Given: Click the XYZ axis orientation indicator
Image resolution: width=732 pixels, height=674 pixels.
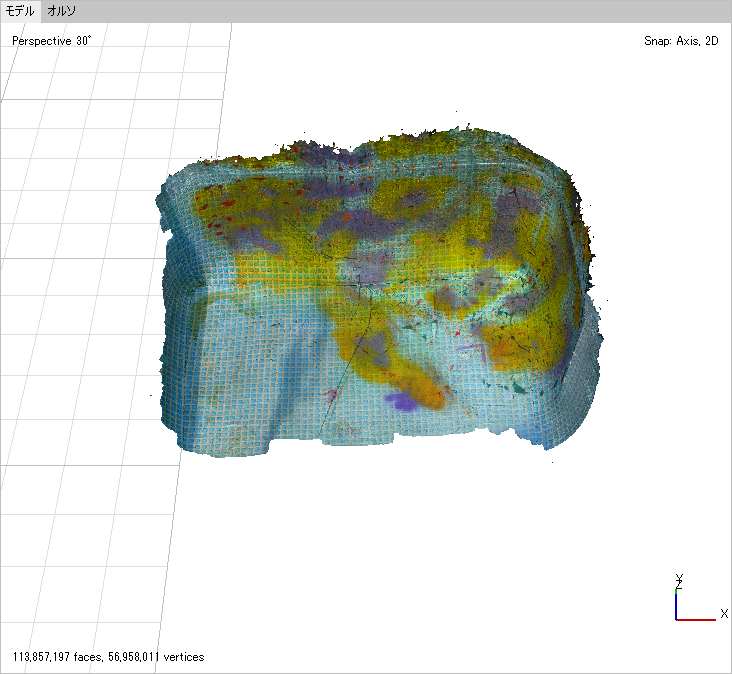Looking at the screenshot, I should tap(700, 598).
